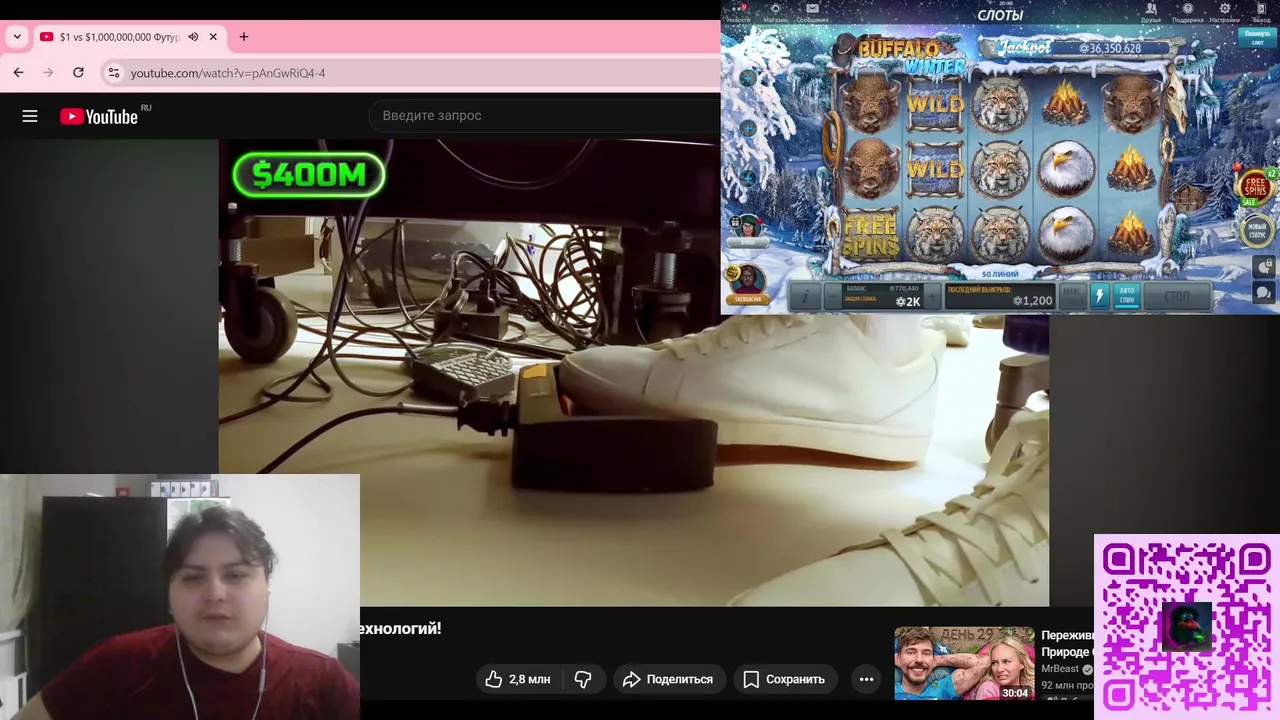
Task: Open the 'ДЕНЬ 29' recommended video thumbnail
Action: [964, 663]
